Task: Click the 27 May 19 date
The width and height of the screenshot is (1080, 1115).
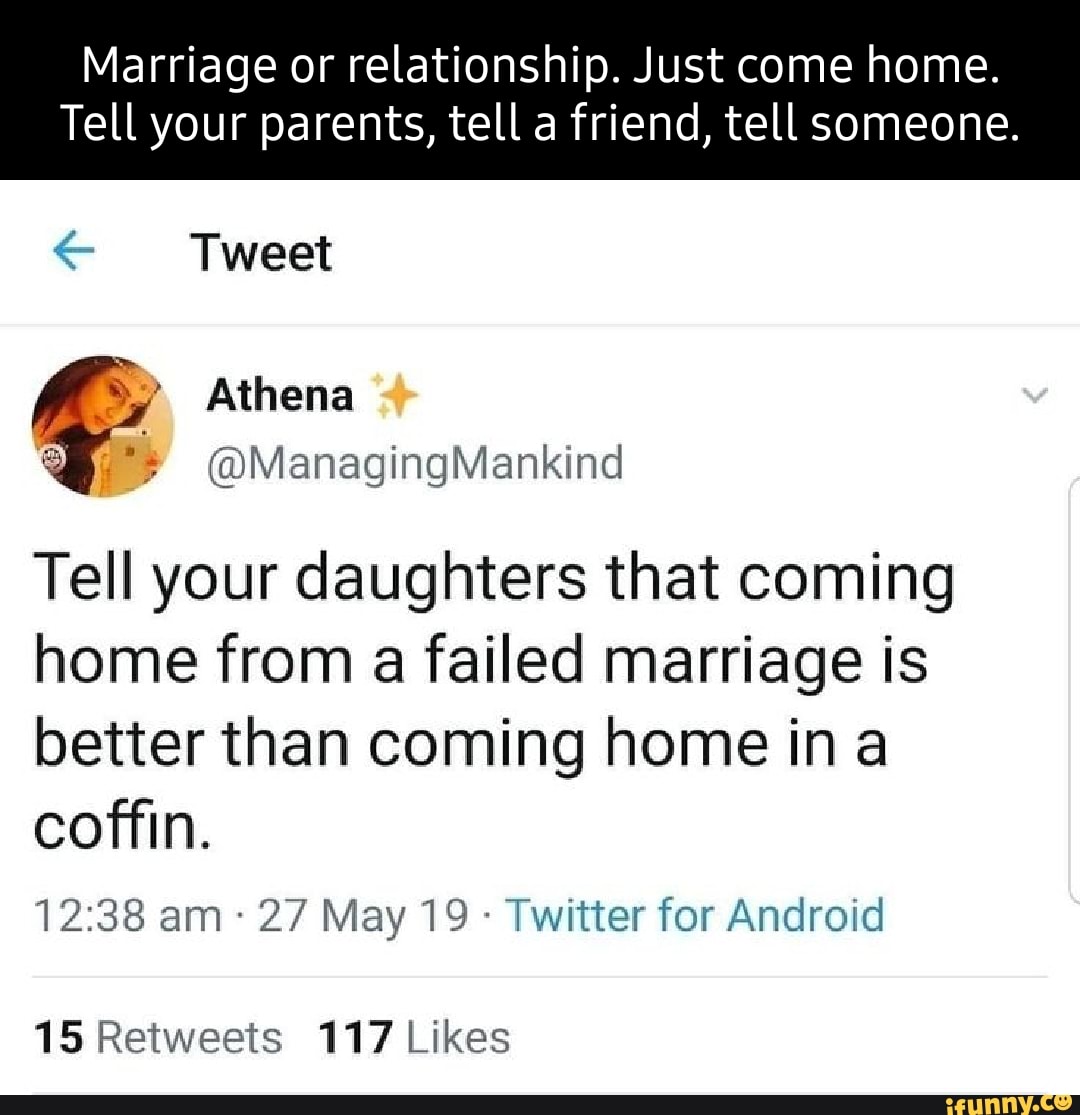Action: [363, 915]
